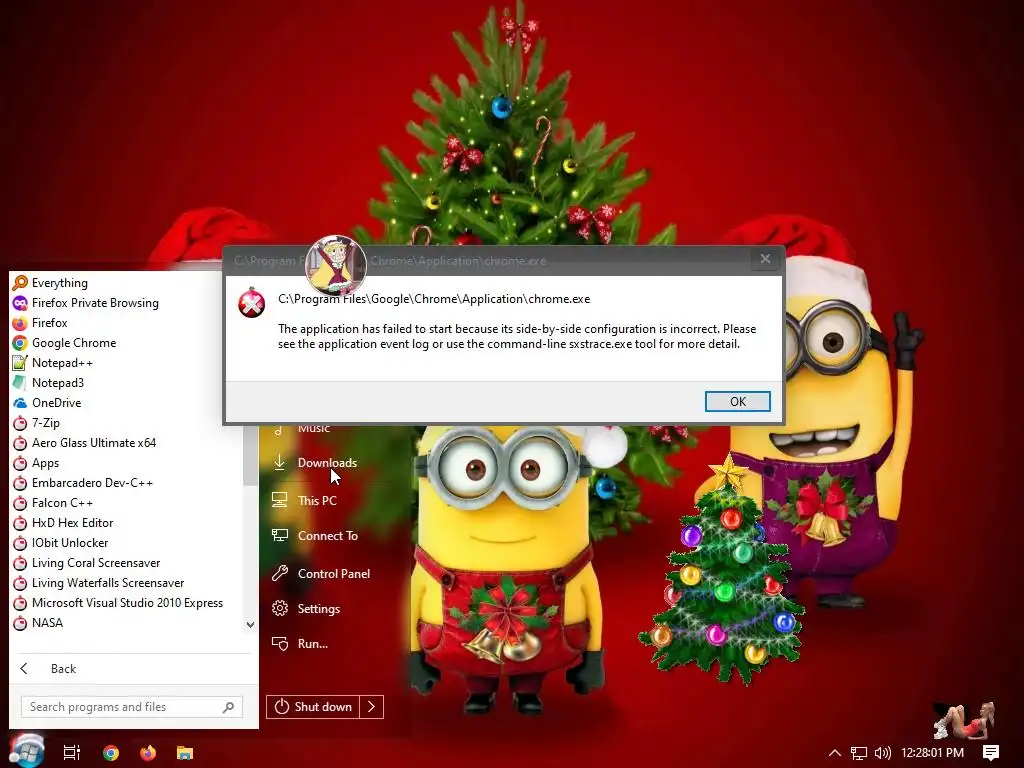Image resolution: width=1024 pixels, height=768 pixels.
Task: Expand the shut down options arrow
Action: coord(372,707)
